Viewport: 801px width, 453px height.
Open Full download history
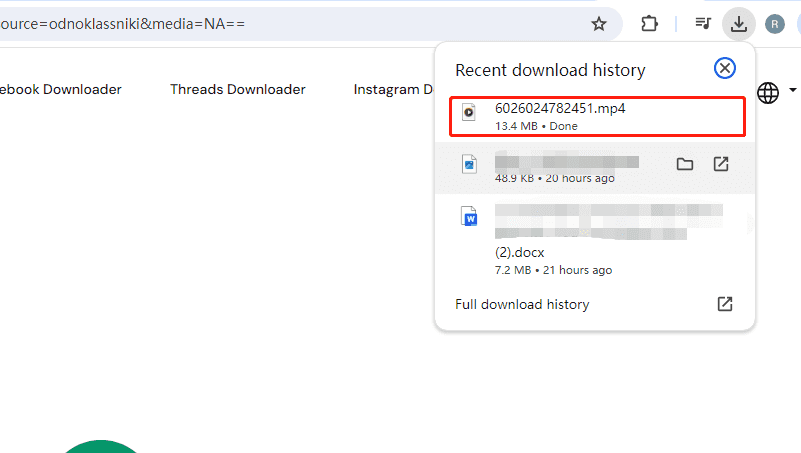pyautogui.click(x=522, y=304)
